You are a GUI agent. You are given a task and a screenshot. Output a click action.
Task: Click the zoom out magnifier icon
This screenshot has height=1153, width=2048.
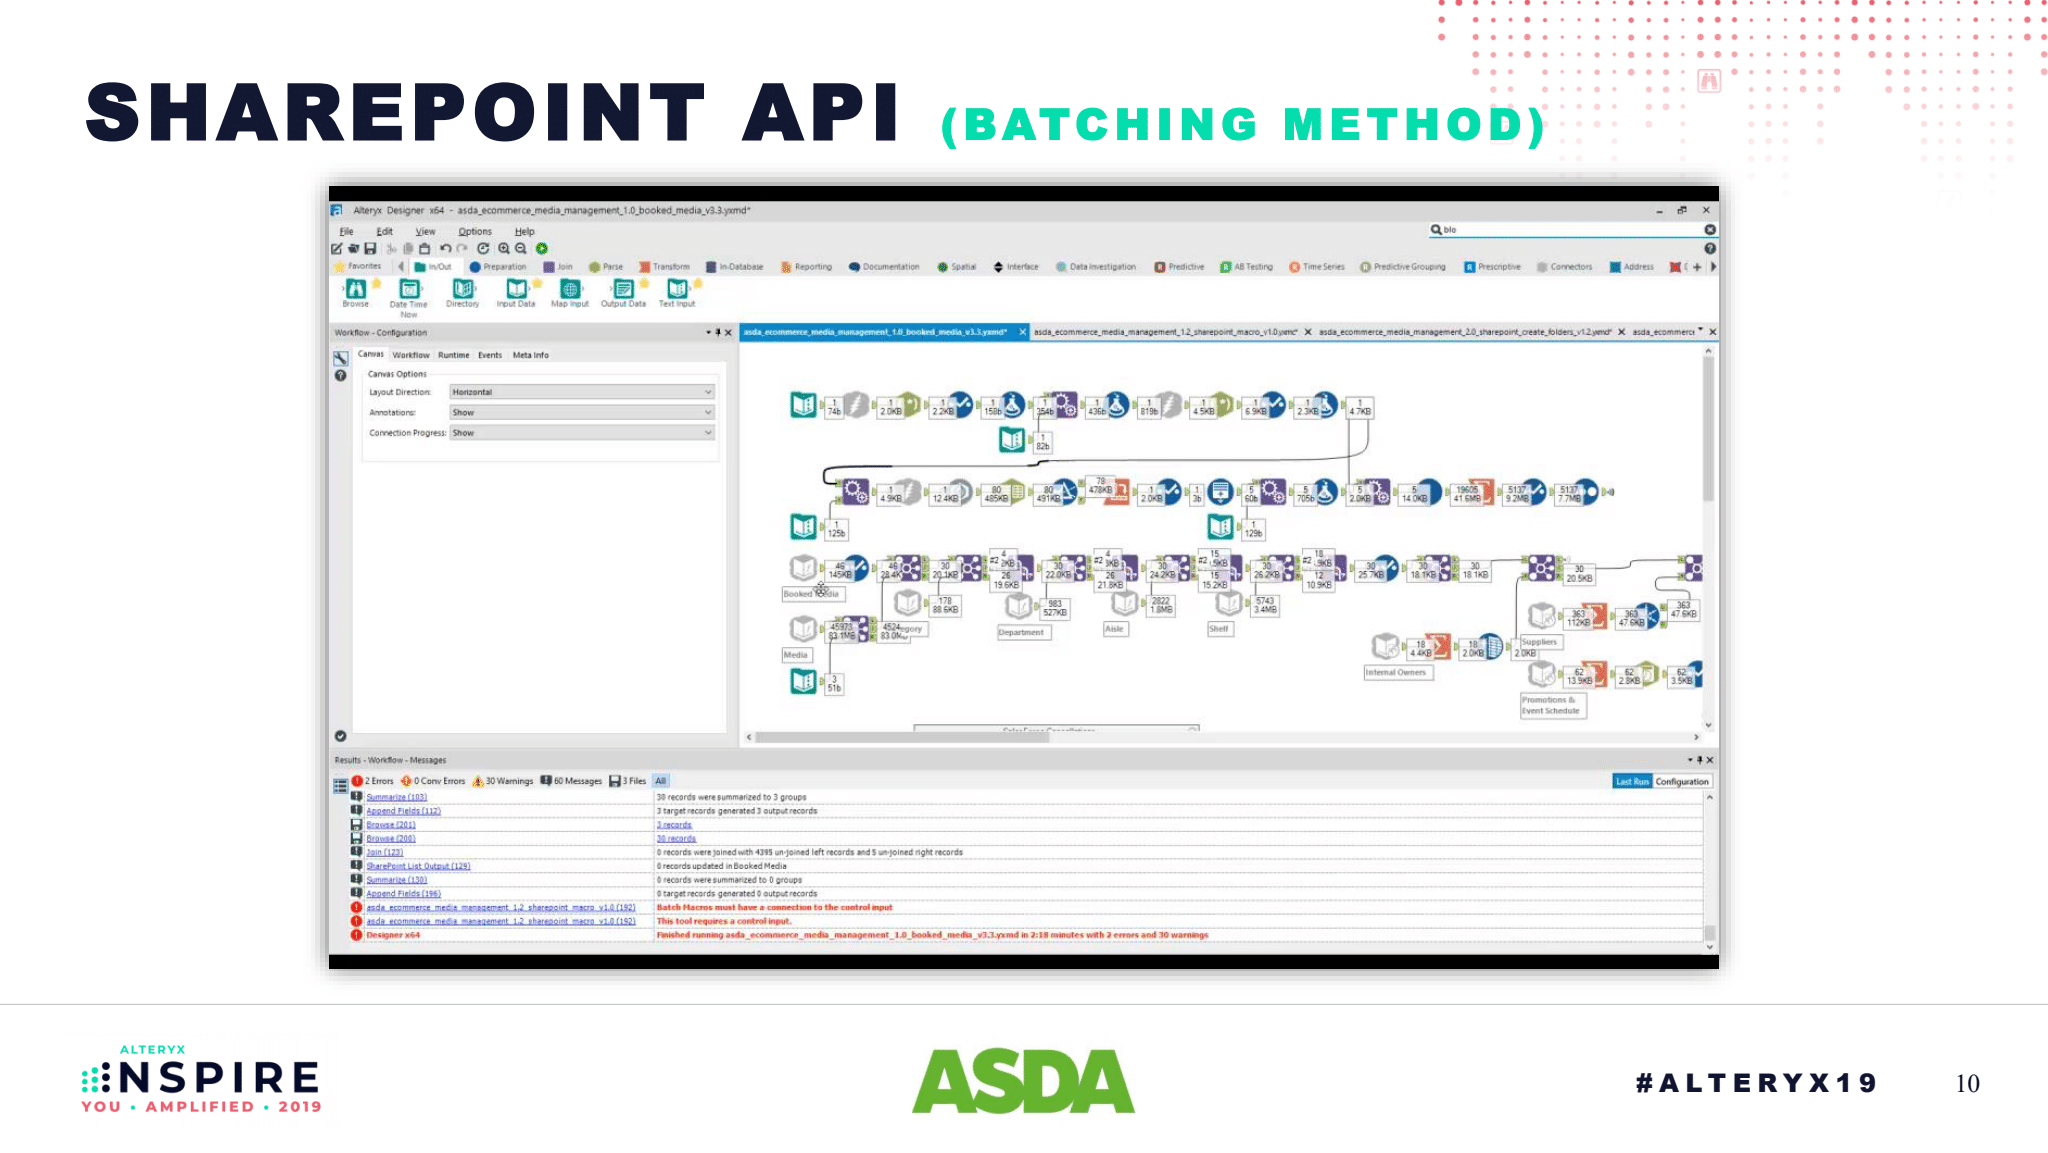pyautogui.click(x=521, y=249)
